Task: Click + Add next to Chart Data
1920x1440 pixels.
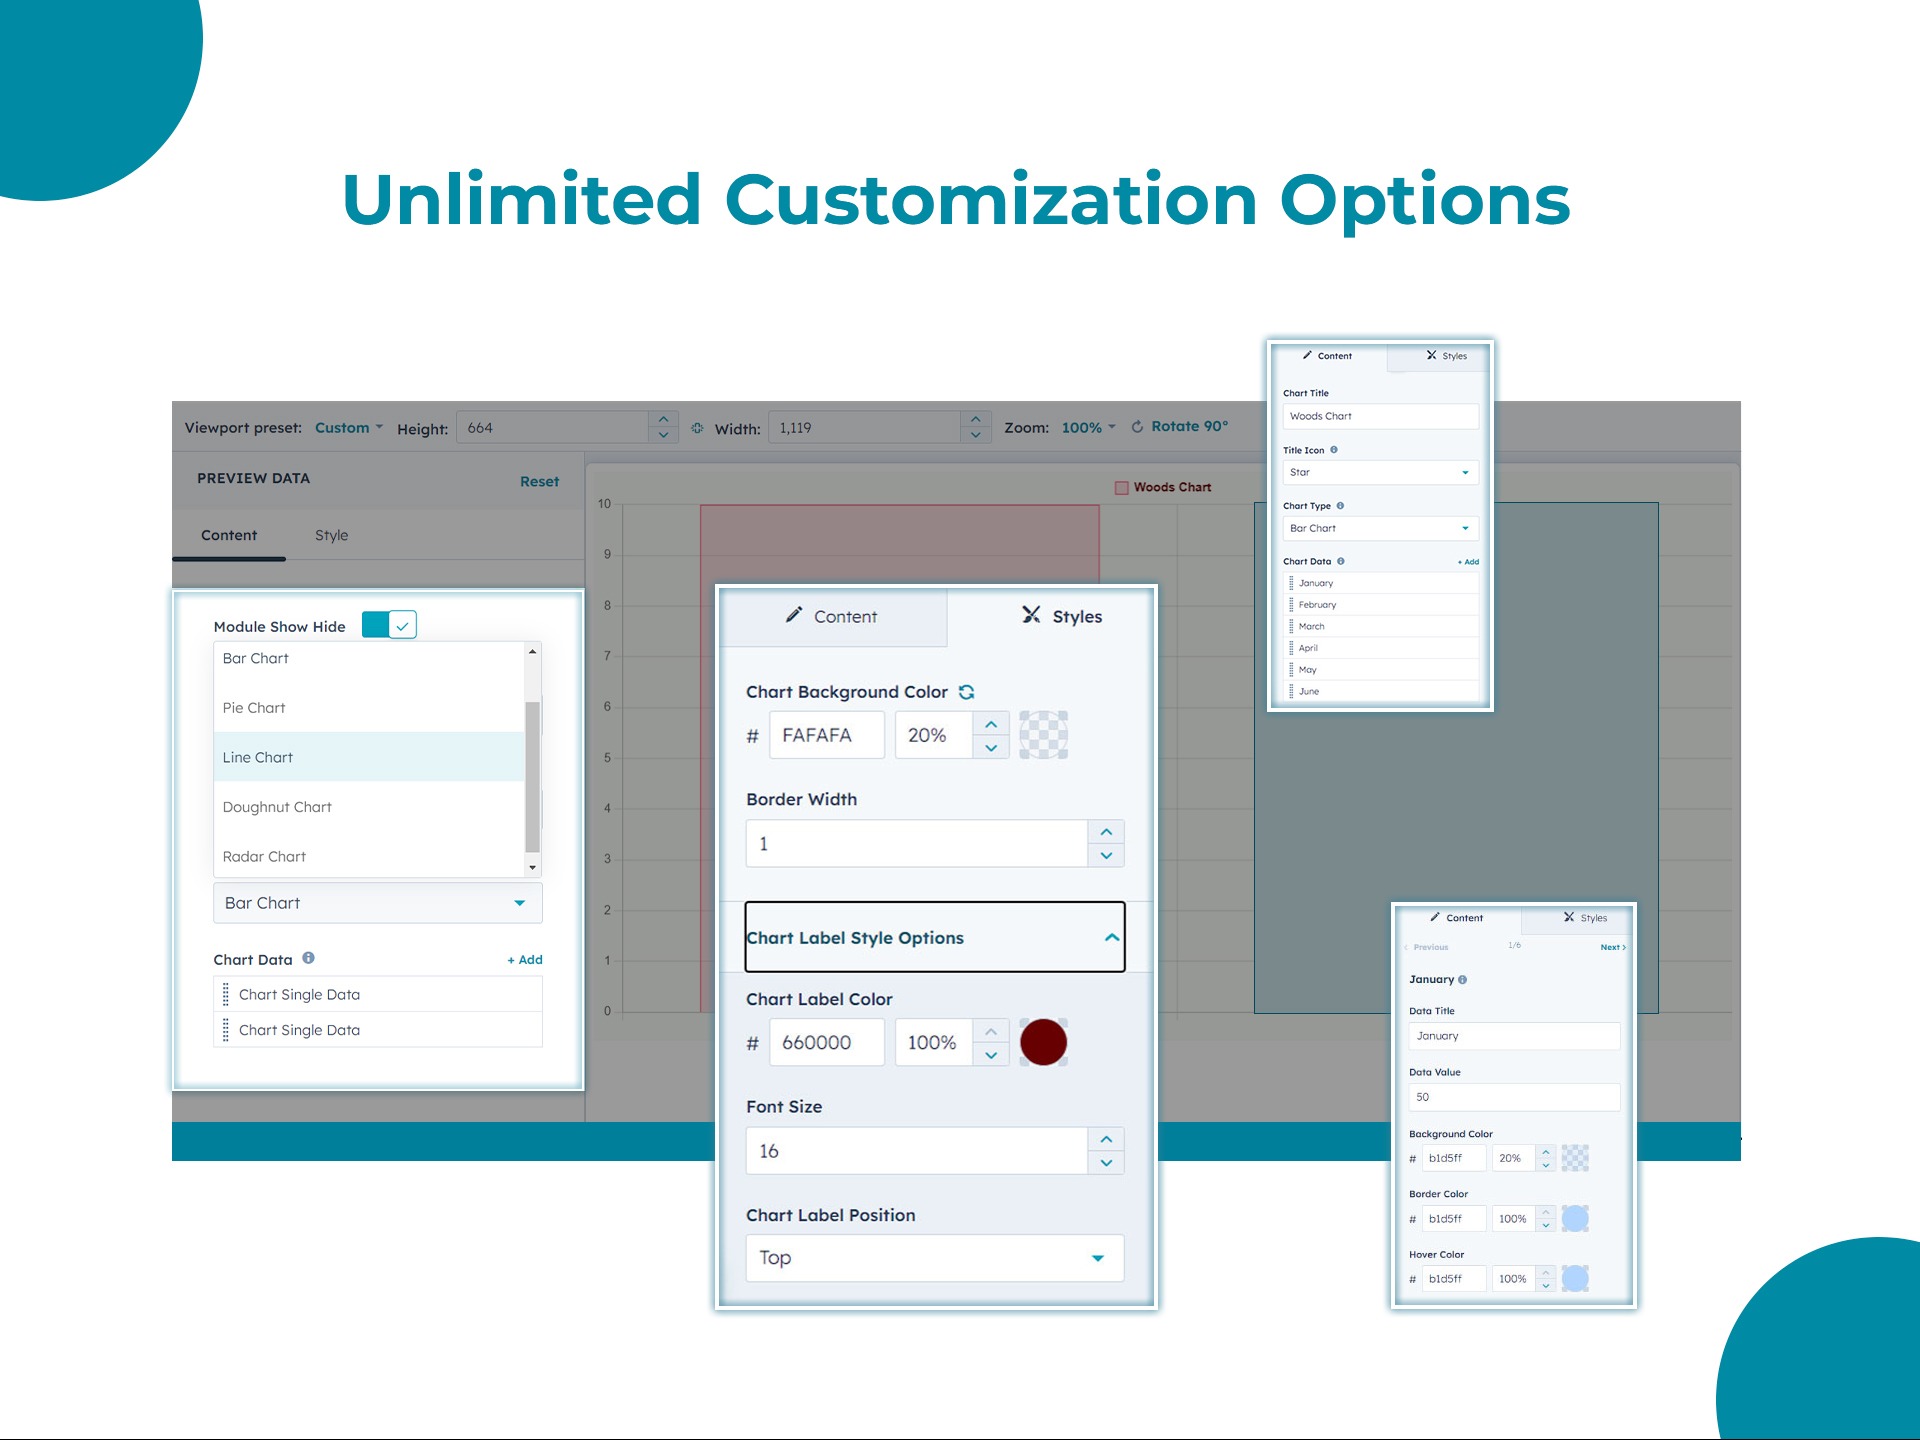Action: point(525,960)
